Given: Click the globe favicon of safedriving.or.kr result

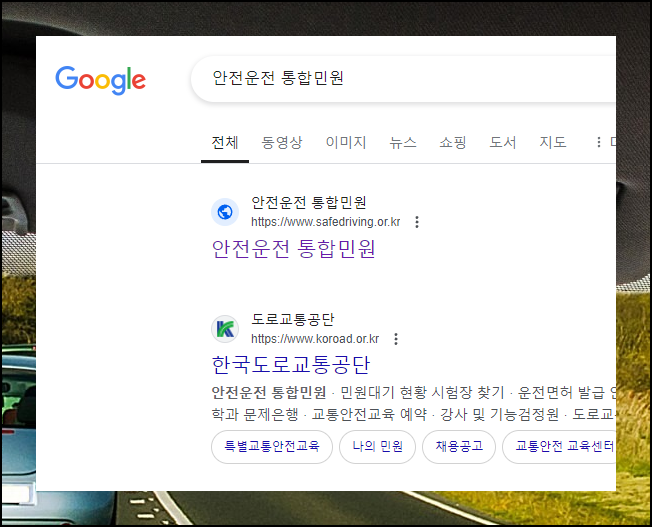Looking at the screenshot, I should [225, 212].
